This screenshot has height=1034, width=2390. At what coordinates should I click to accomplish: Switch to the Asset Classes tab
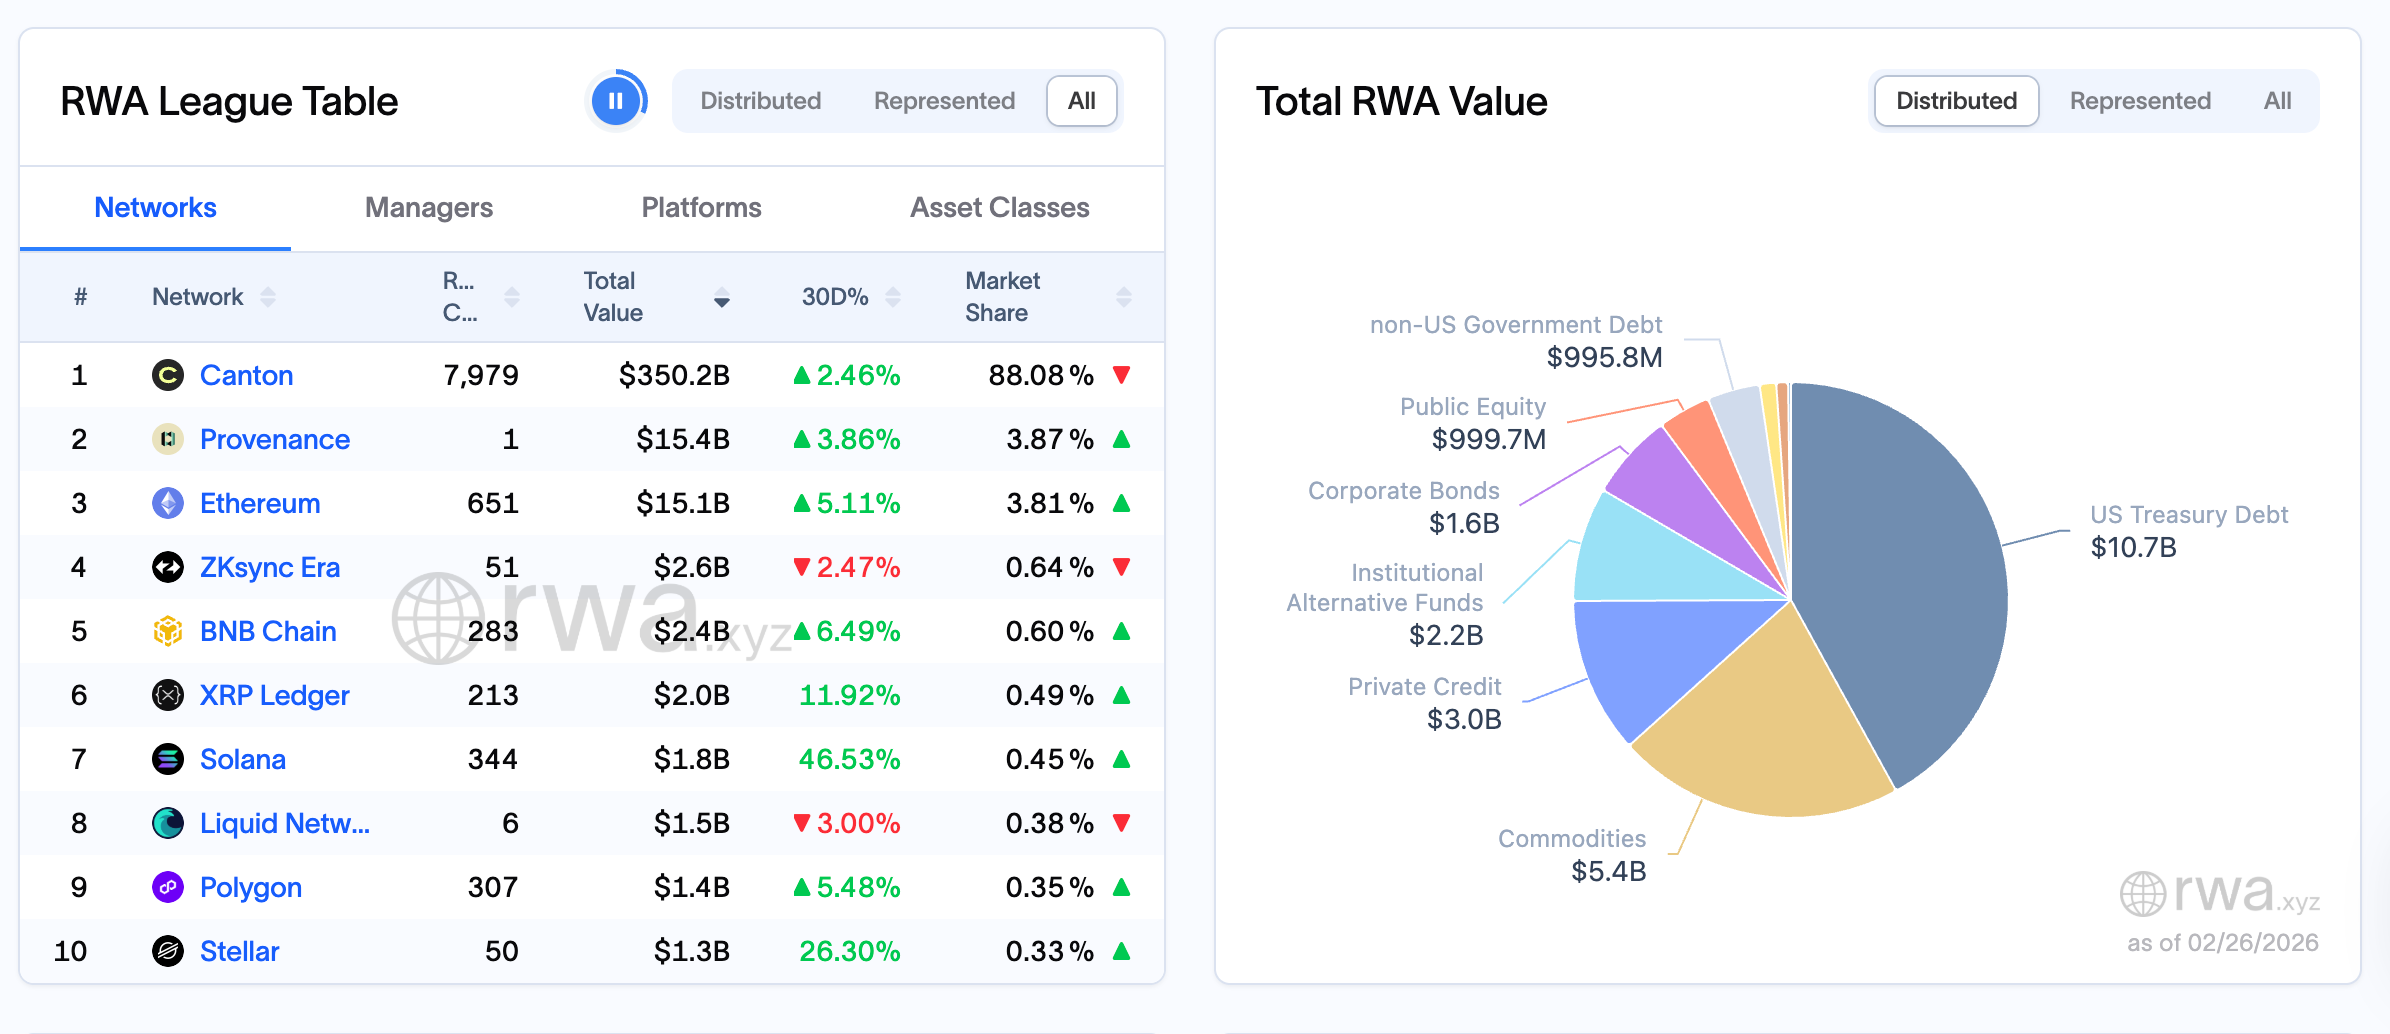coord(1000,208)
